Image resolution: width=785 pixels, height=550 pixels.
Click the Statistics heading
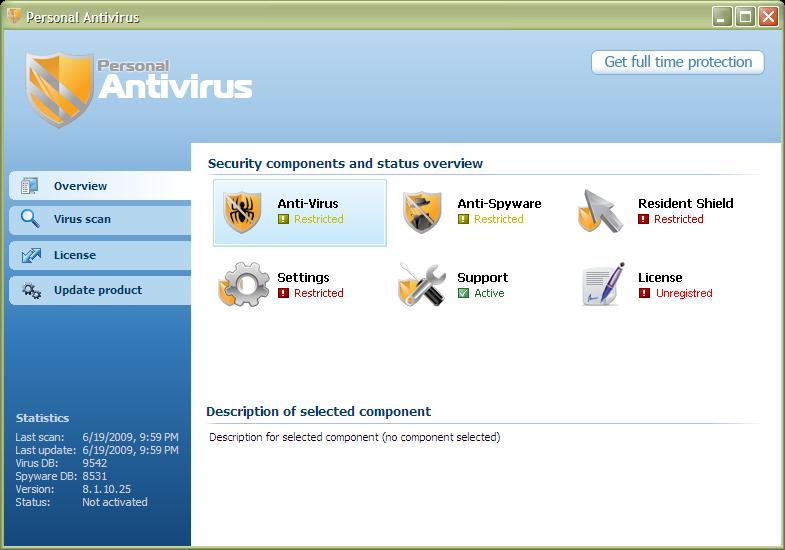42,418
